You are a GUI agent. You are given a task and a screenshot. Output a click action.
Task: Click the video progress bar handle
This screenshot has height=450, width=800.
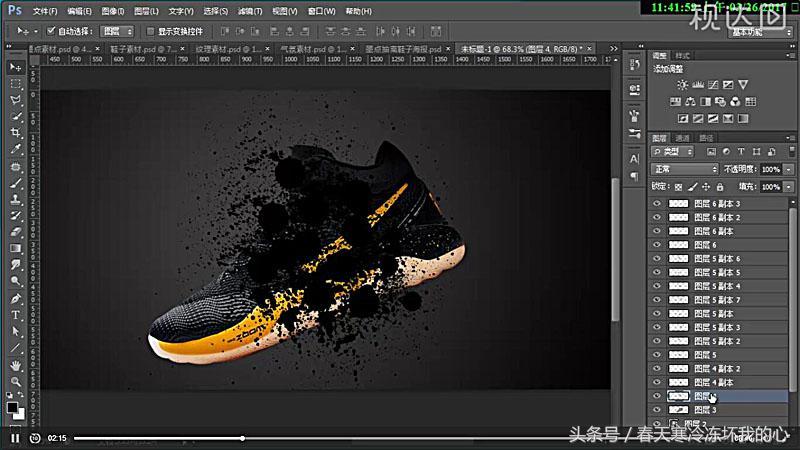[242, 438]
